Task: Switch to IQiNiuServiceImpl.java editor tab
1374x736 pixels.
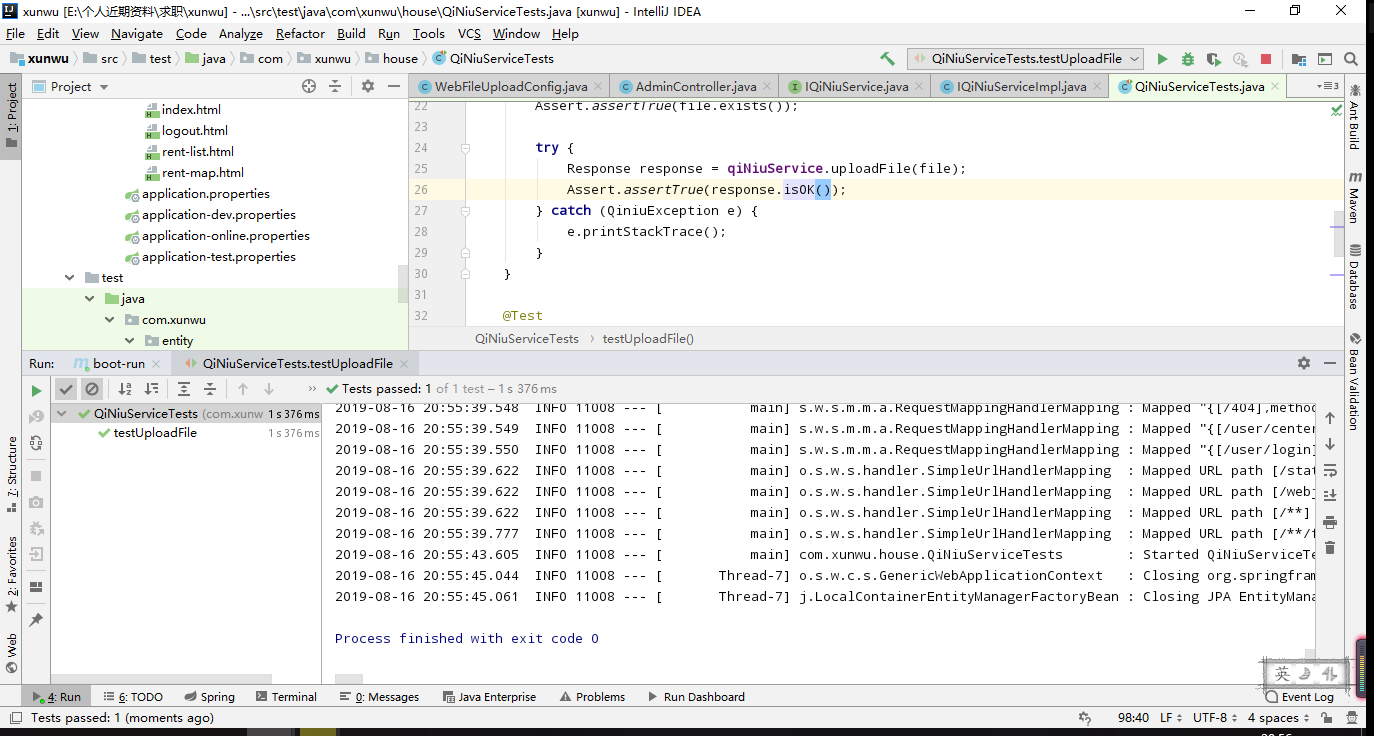Action: pyautogui.click(x=1020, y=87)
